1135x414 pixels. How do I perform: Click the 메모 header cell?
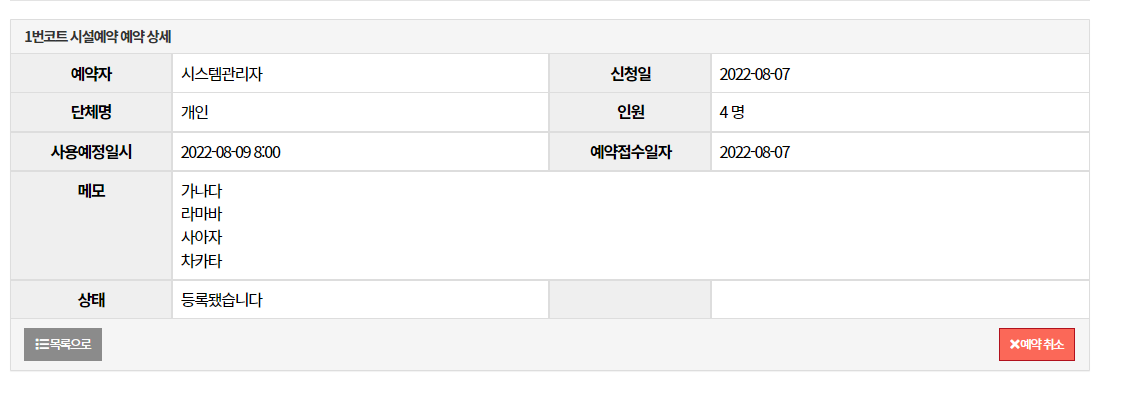click(x=91, y=225)
